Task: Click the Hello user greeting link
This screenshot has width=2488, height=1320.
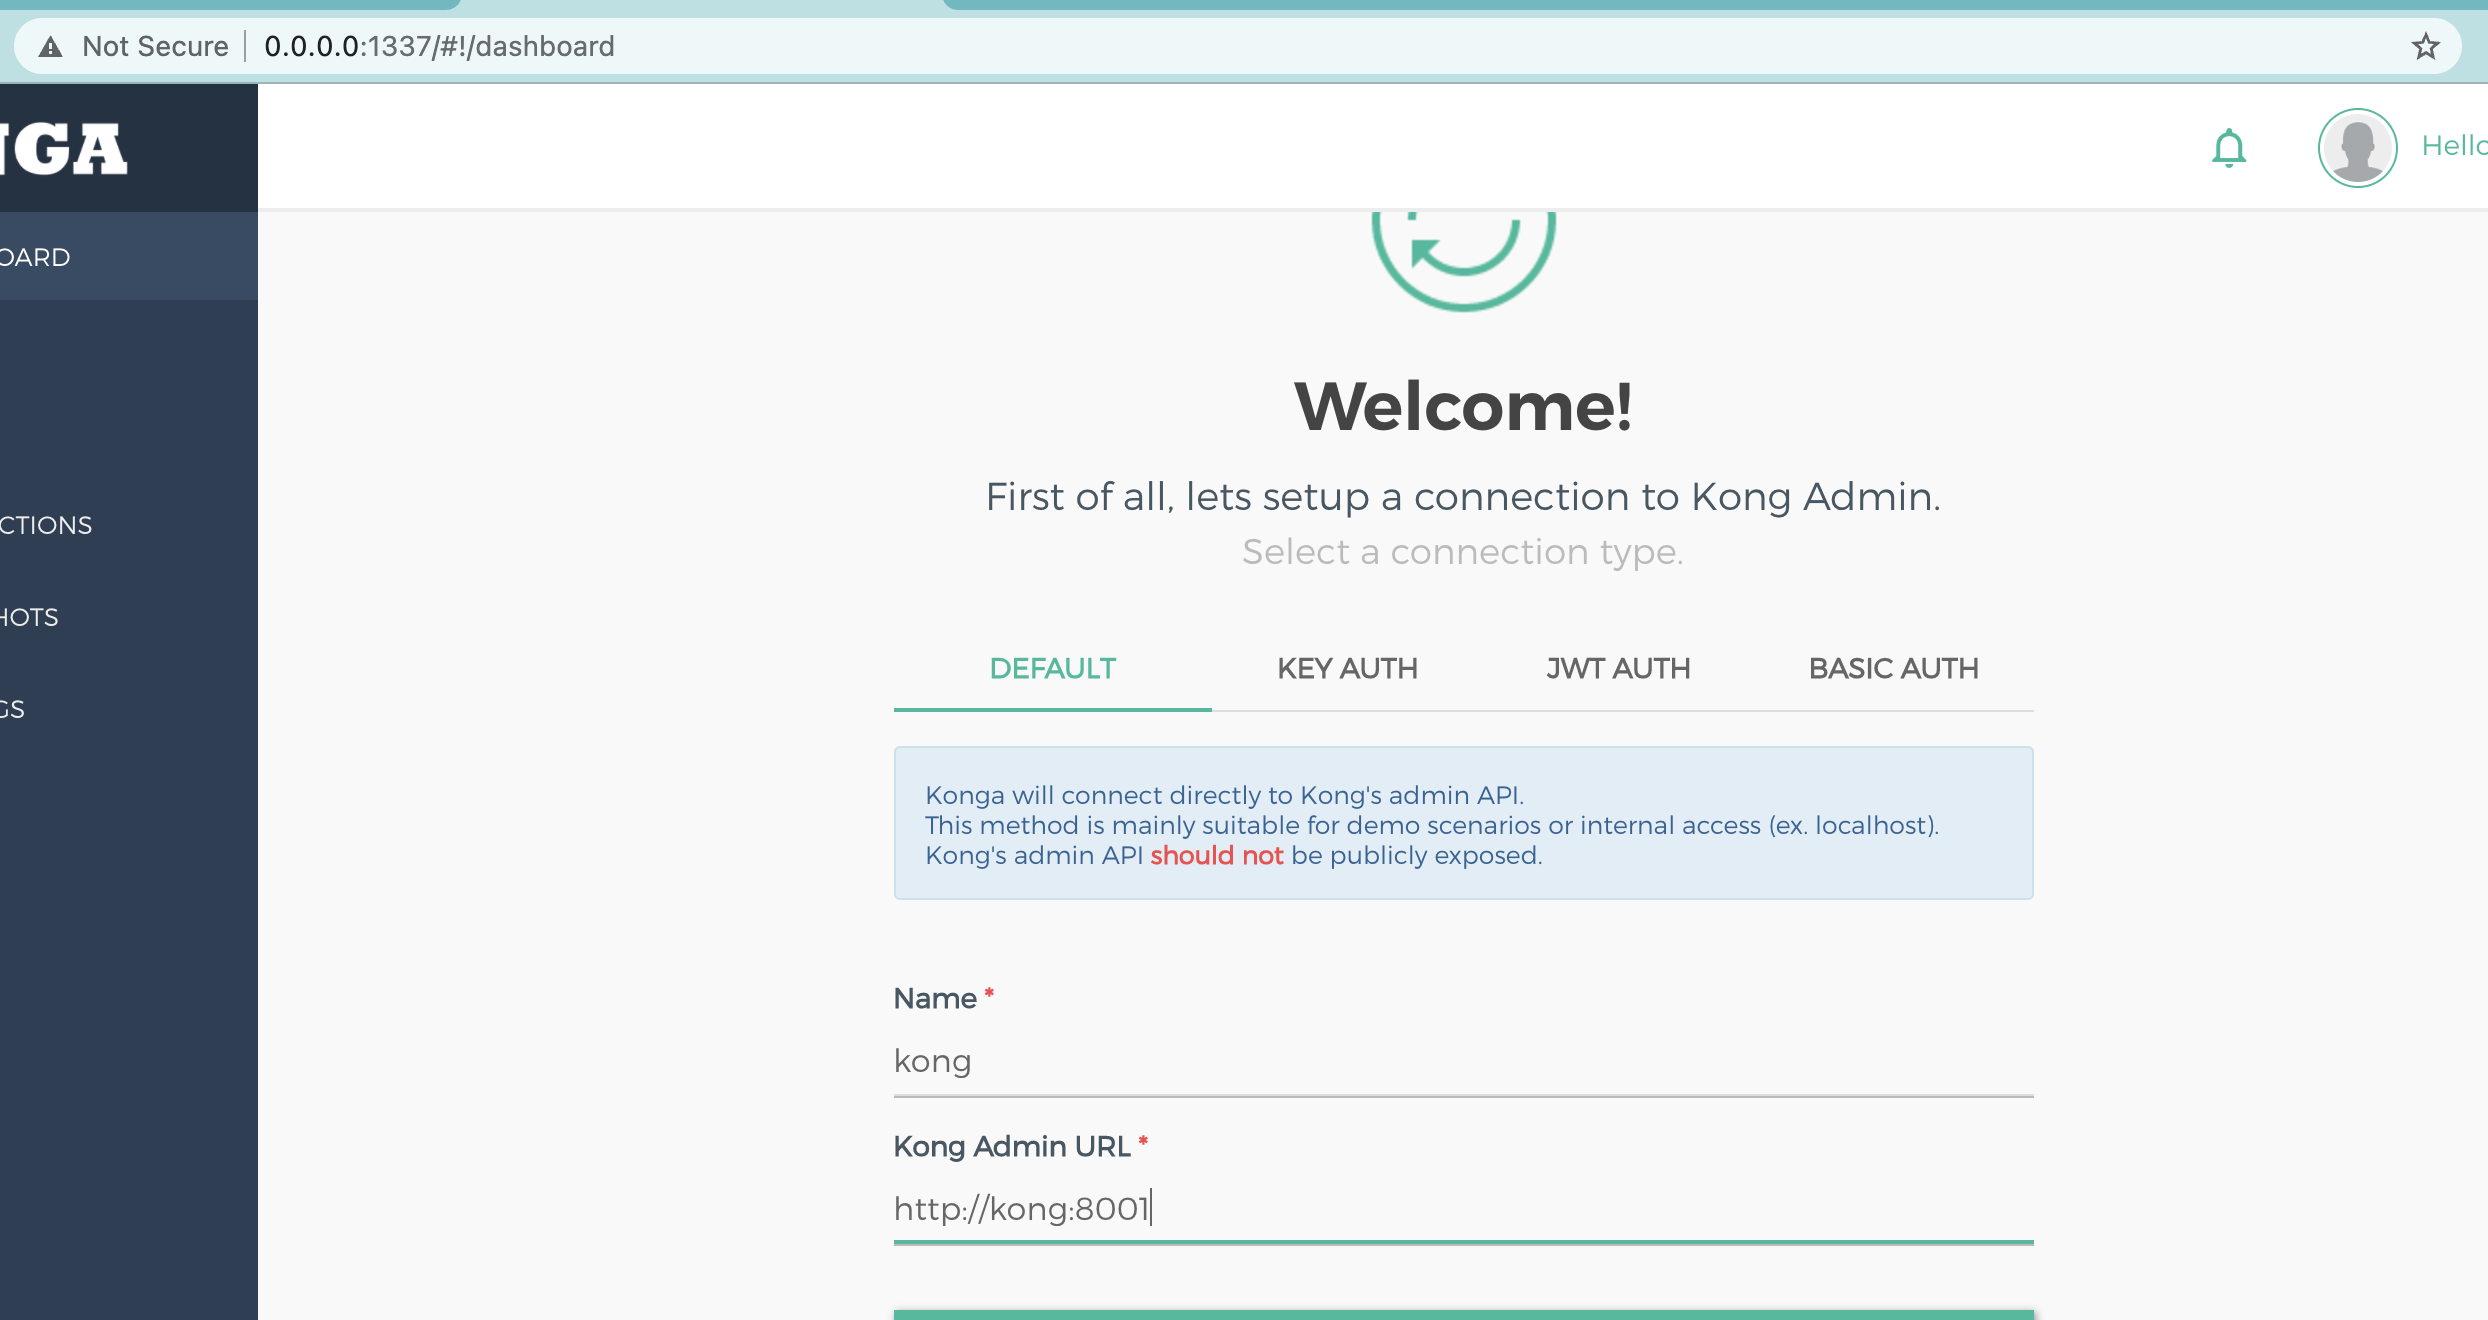Action: 2452,146
